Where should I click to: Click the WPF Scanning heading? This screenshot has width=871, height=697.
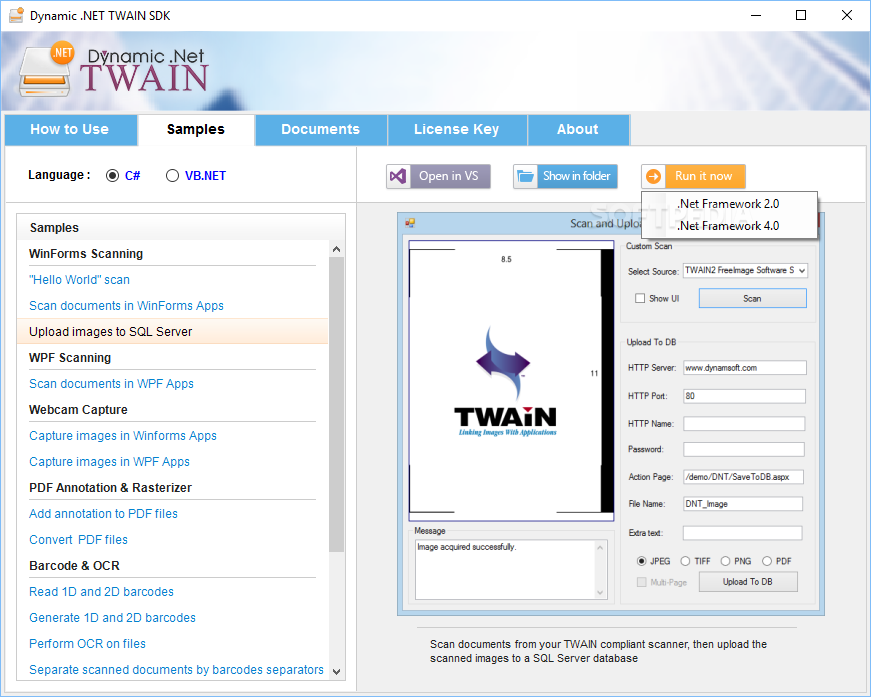pos(70,358)
